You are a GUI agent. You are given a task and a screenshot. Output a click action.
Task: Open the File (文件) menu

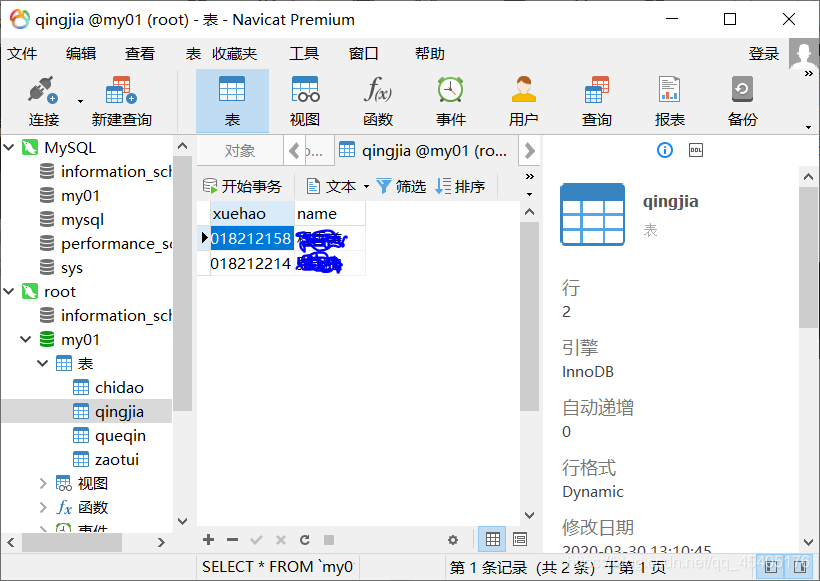(x=22, y=53)
